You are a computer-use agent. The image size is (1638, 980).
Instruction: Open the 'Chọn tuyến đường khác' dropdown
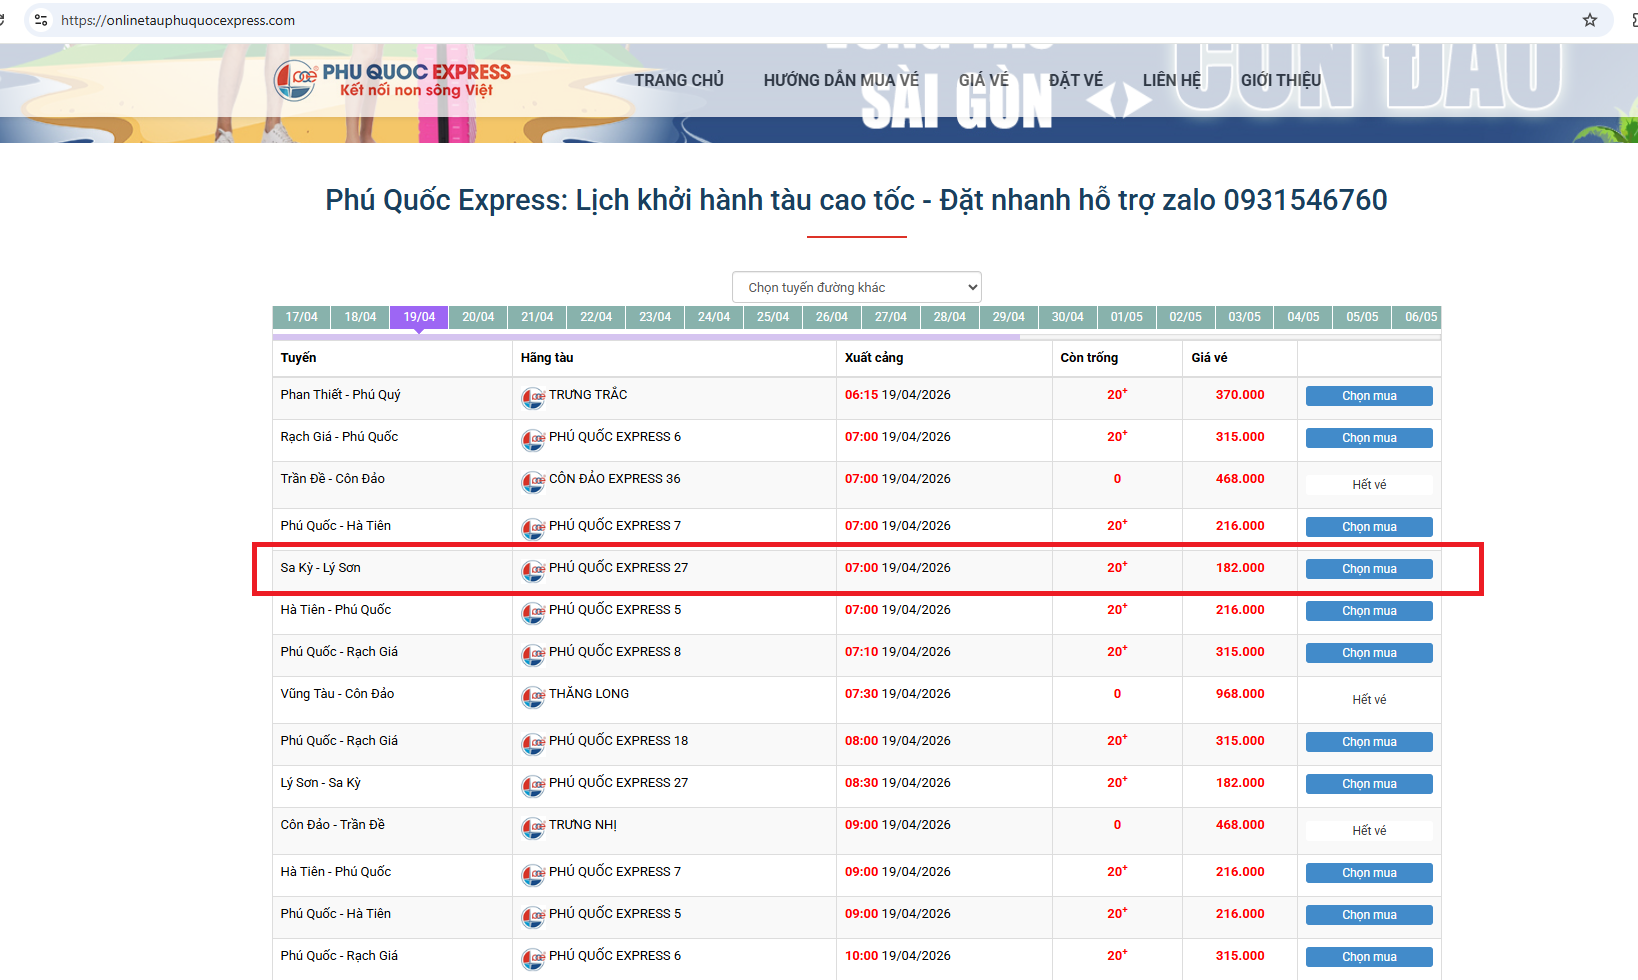tap(856, 287)
